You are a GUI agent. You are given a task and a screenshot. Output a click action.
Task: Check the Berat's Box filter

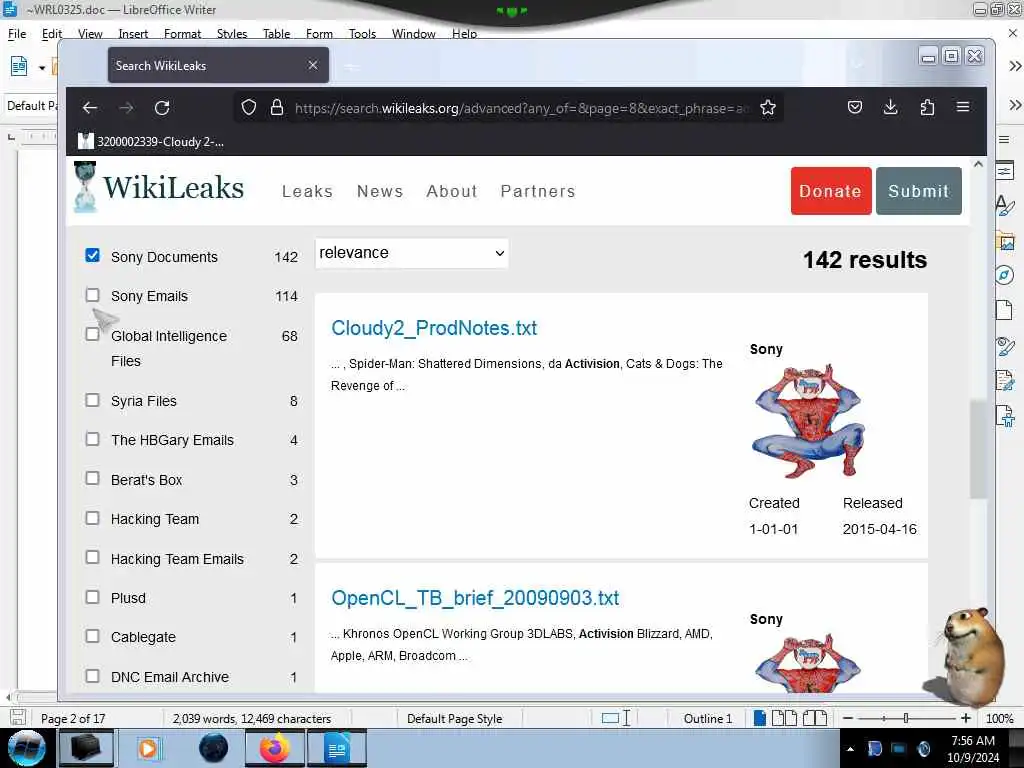point(93,479)
